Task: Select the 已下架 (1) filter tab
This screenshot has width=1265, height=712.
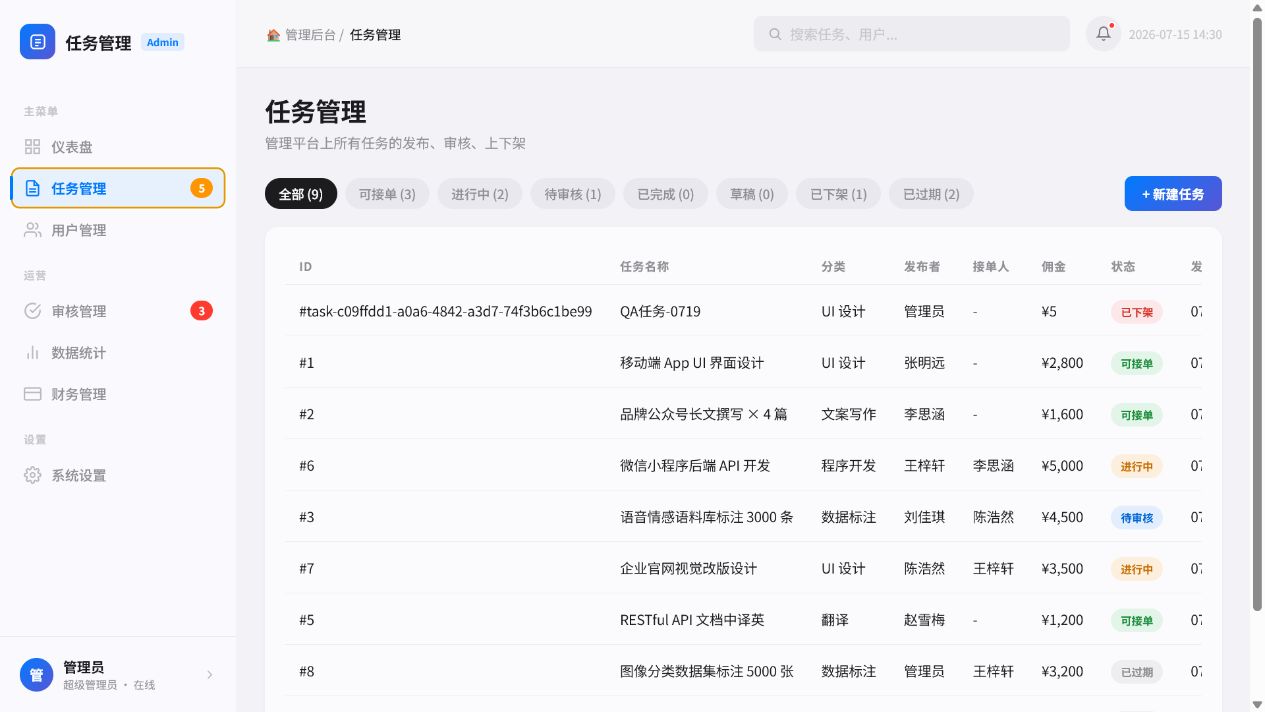Action: click(x=838, y=194)
